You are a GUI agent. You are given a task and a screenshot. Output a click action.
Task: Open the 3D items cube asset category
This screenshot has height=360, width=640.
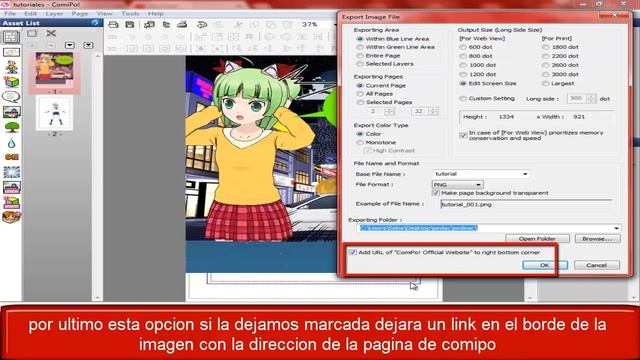(x=11, y=82)
